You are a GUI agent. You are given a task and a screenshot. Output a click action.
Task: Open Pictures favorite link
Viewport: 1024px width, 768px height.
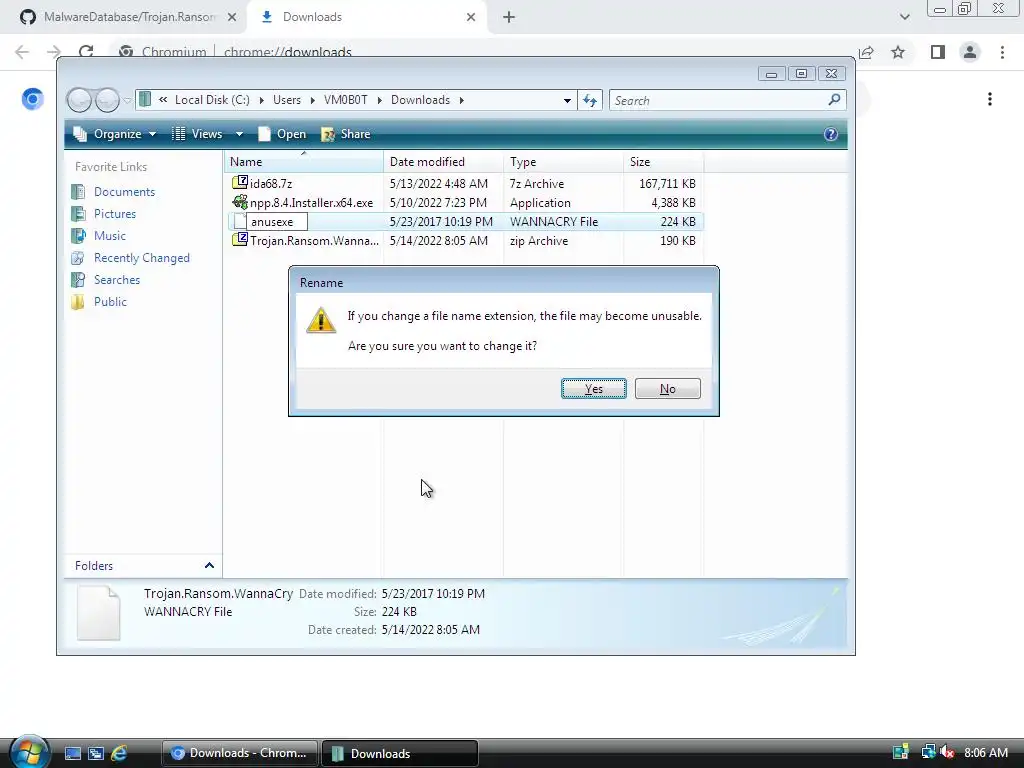pos(115,214)
